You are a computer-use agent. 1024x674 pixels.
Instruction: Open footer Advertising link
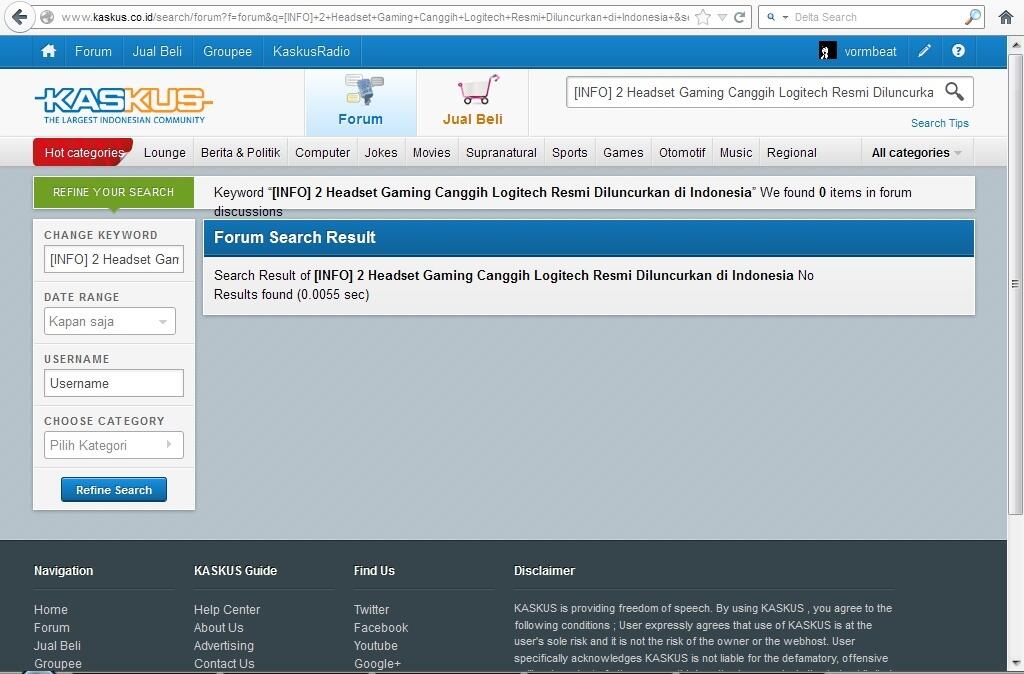pos(223,645)
